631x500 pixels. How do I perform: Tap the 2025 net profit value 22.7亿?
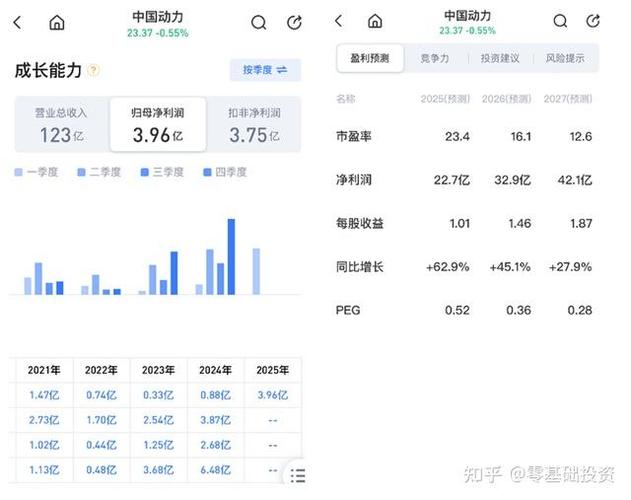coord(452,180)
